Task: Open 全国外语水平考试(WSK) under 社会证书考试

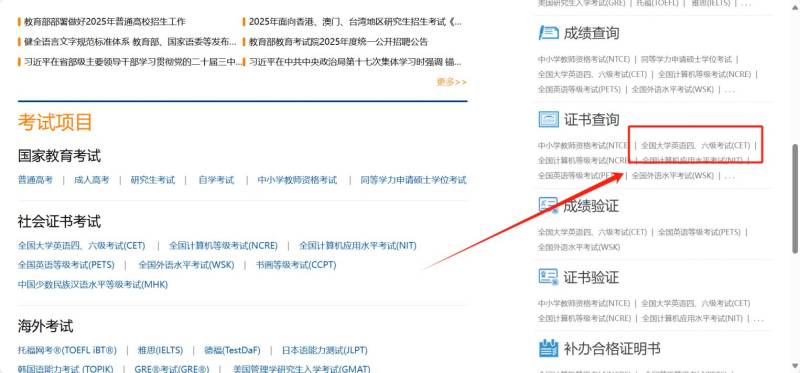Action: (x=186, y=265)
